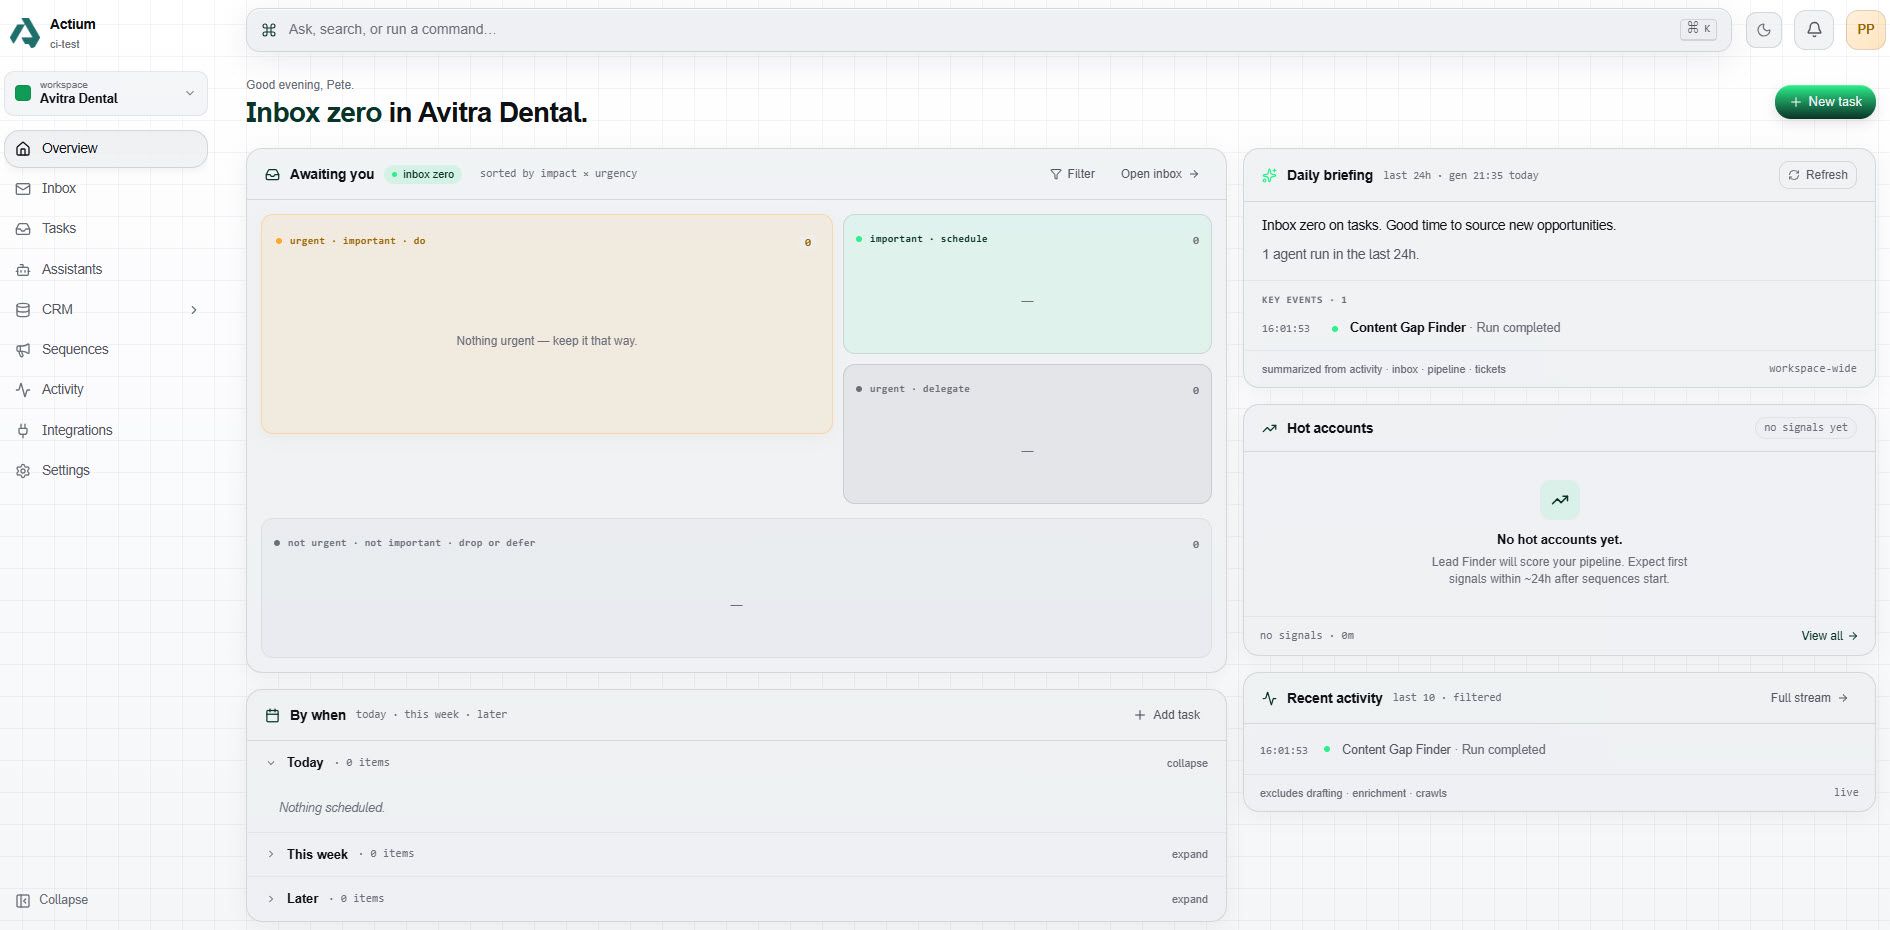Refresh the Daily briefing
The image size is (1890, 930).
pyautogui.click(x=1818, y=175)
